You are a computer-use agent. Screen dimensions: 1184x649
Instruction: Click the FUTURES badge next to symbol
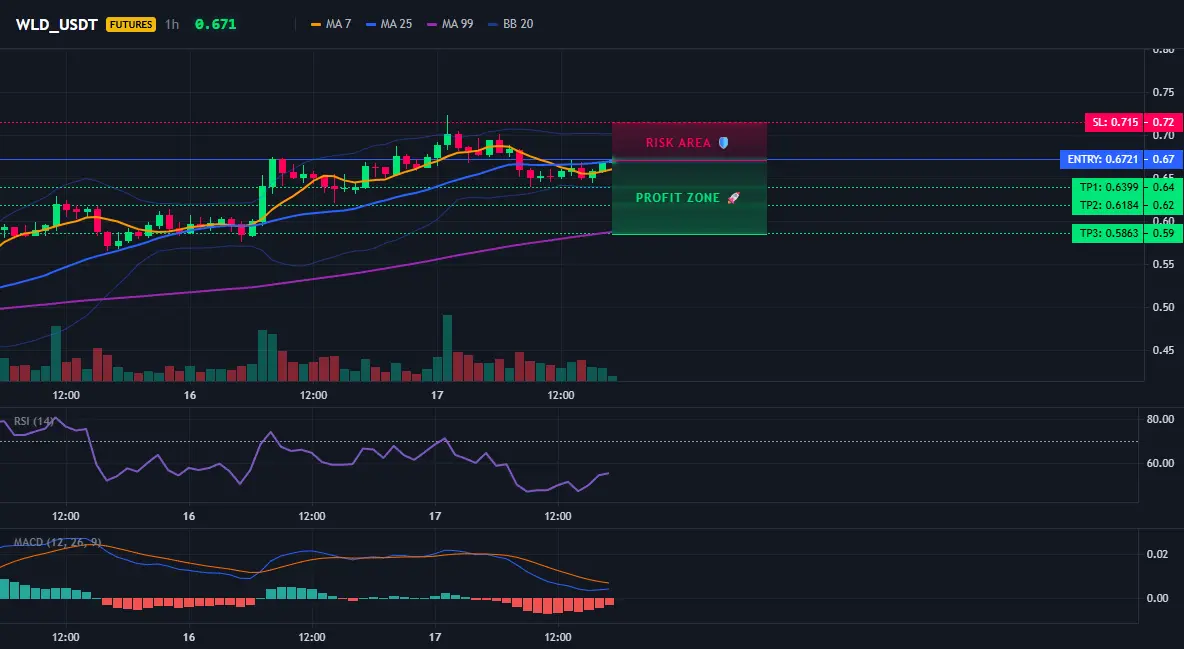[131, 24]
